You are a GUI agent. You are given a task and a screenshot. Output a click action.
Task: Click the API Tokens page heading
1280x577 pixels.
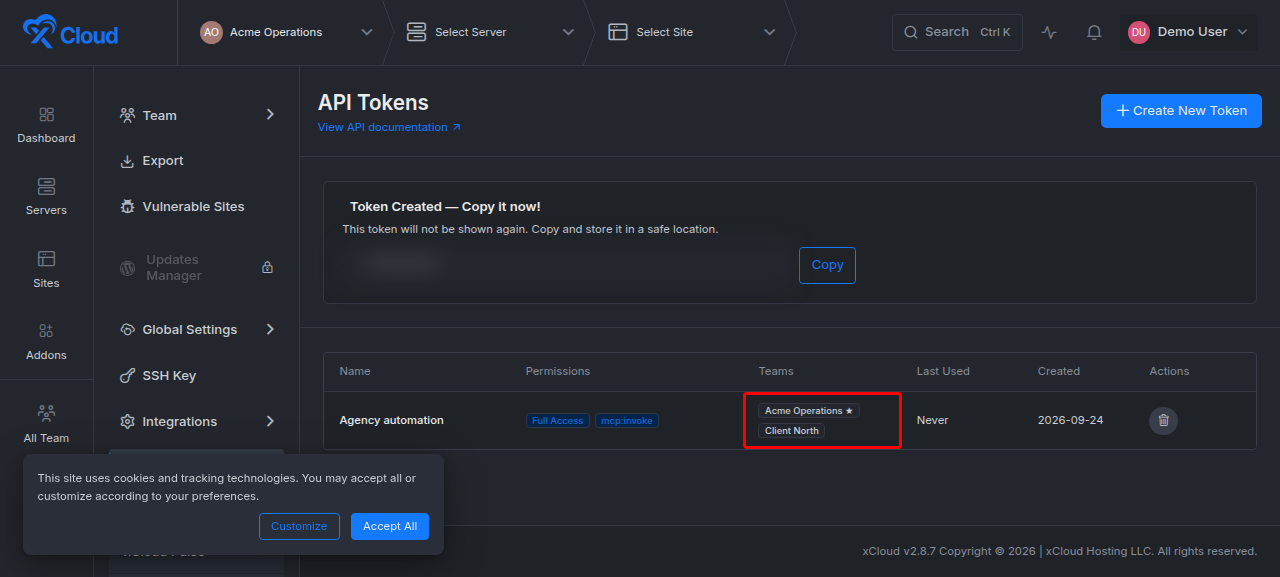[373, 103]
